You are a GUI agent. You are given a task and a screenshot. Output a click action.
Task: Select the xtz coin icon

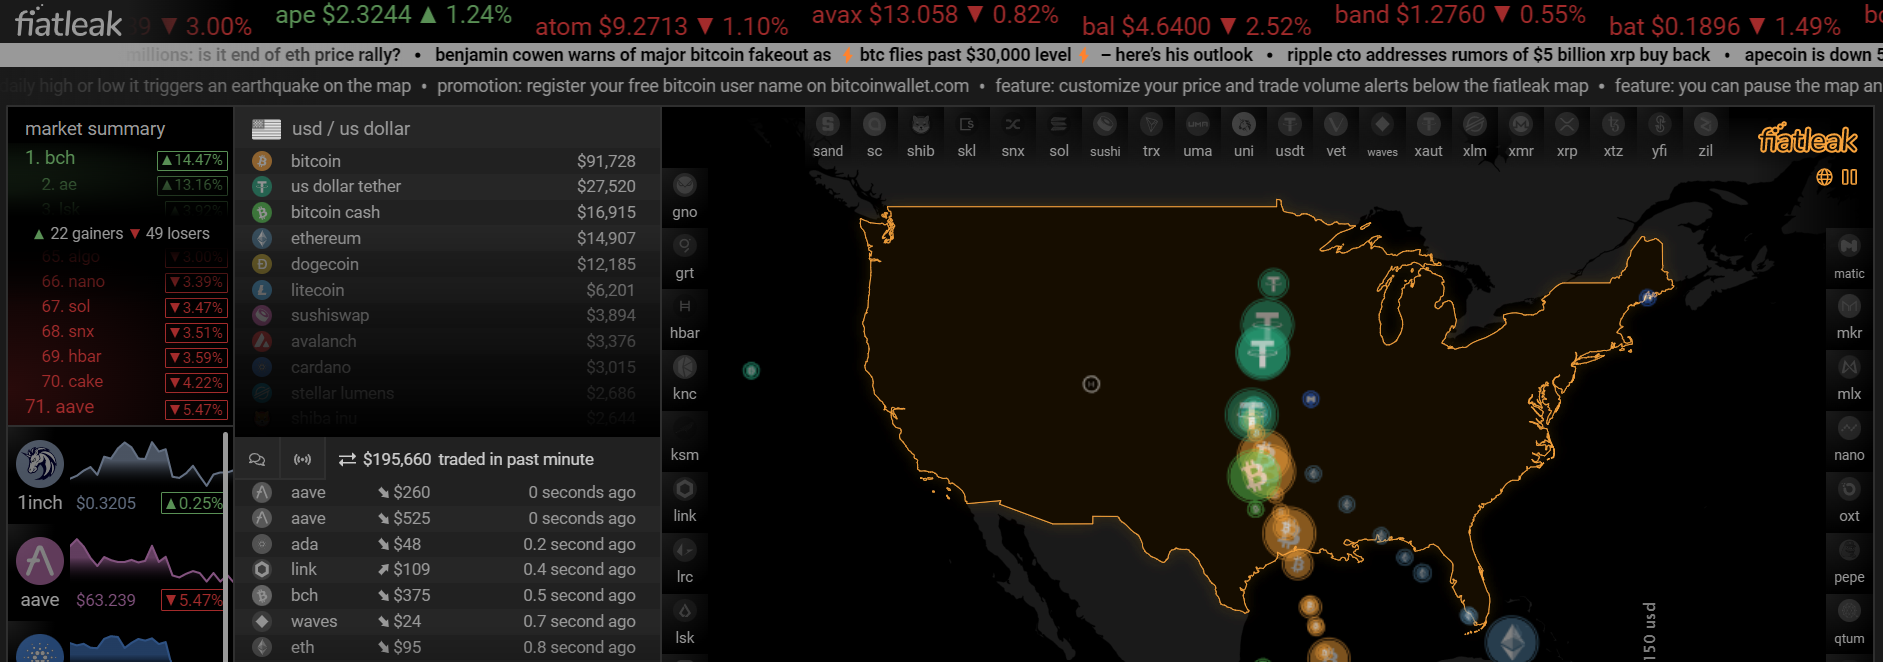(1613, 125)
